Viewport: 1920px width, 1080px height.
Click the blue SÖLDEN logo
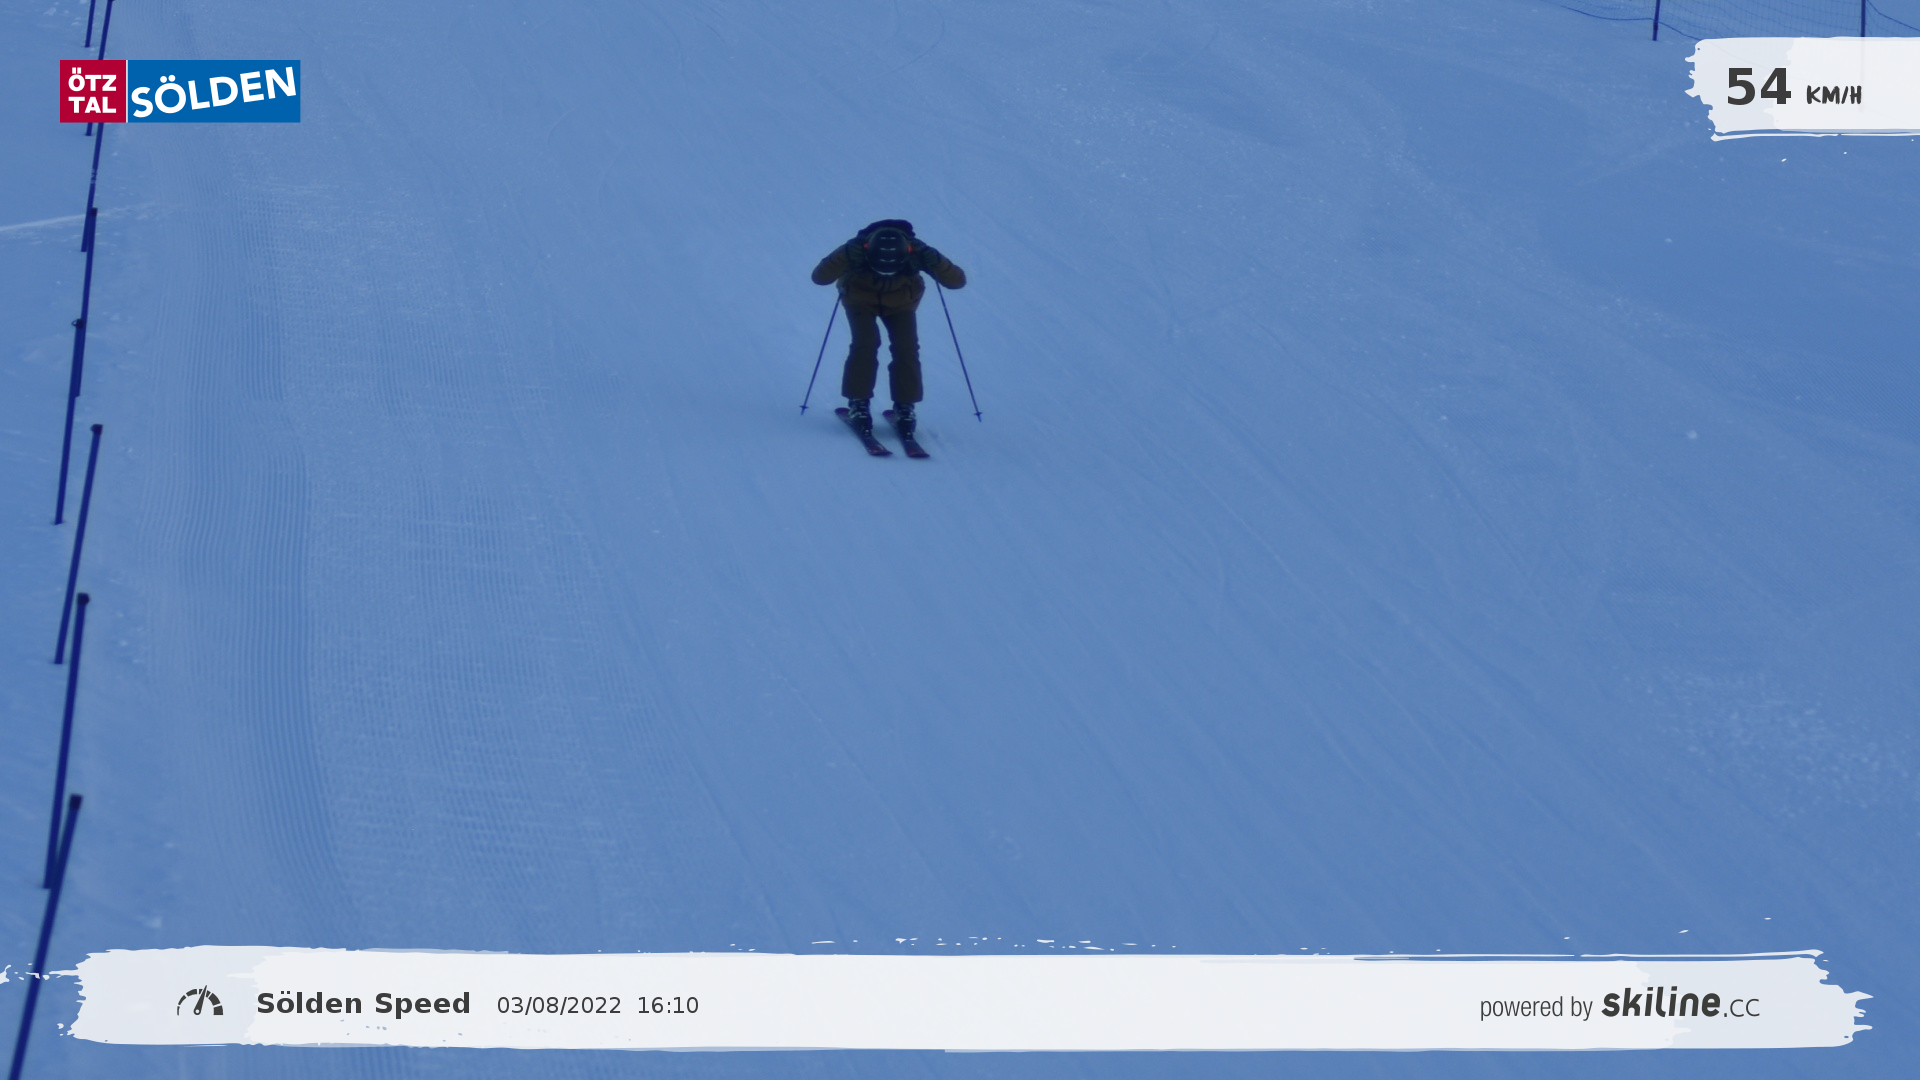point(214,91)
